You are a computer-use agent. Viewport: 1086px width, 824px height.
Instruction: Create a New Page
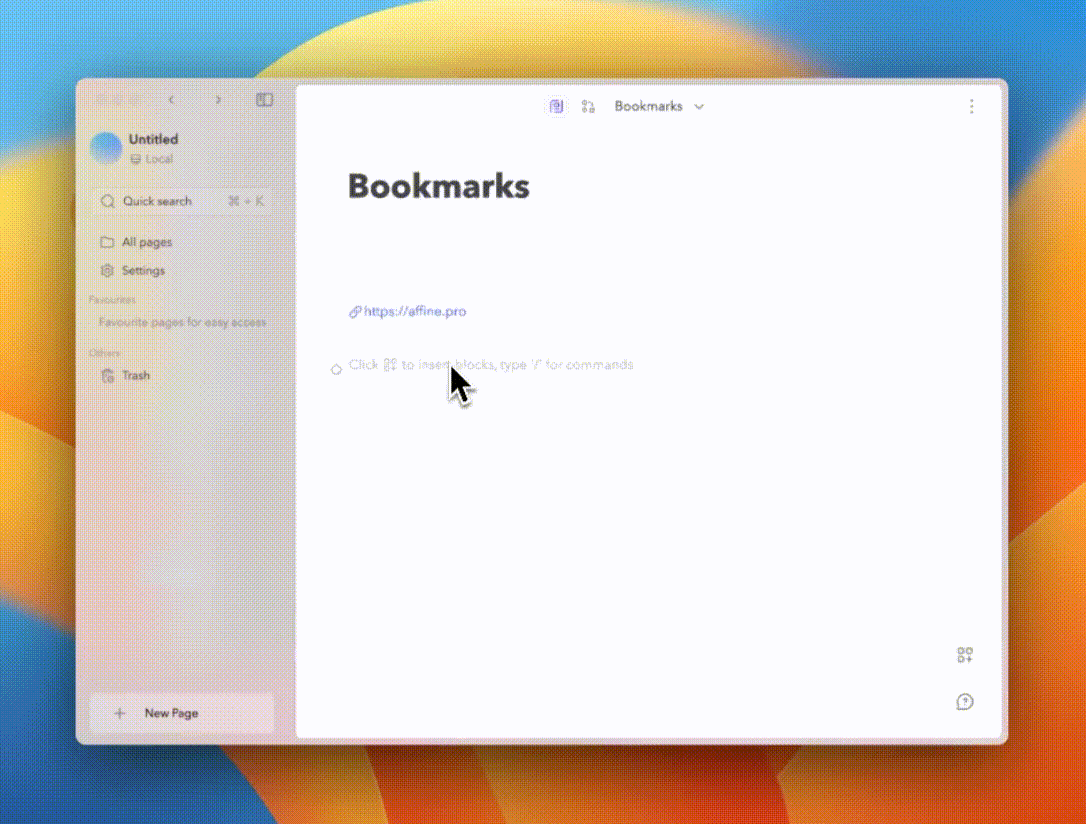pyautogui.click(x=181, y=713)
